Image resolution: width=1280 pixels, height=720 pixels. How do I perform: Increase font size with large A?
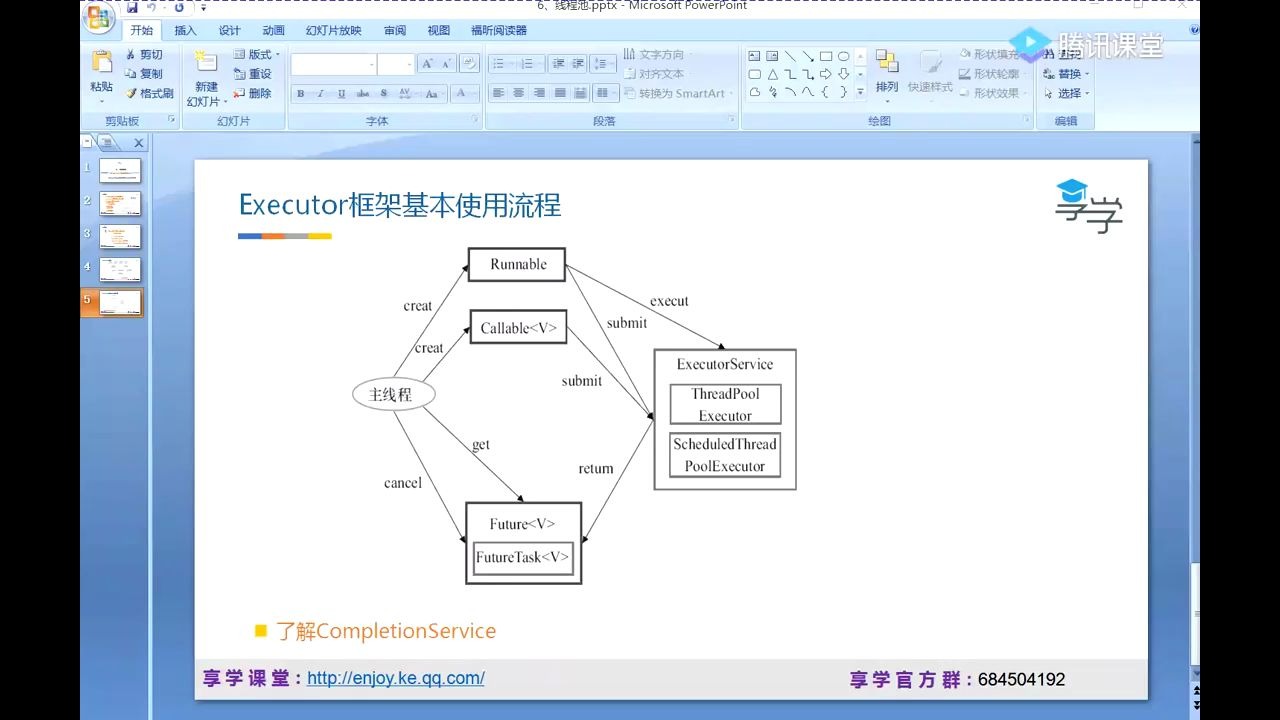(x=427, y=64)
